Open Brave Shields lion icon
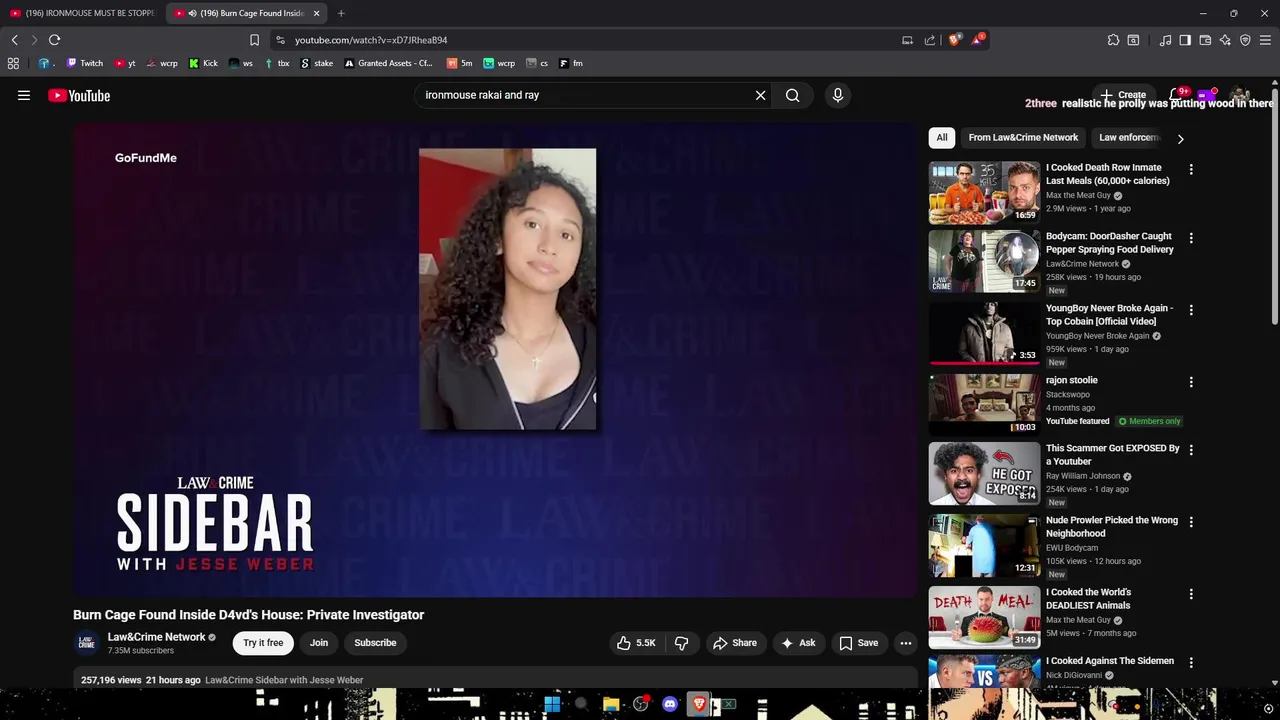Viewport: 1280px width, 720px height. coord(954,40)
